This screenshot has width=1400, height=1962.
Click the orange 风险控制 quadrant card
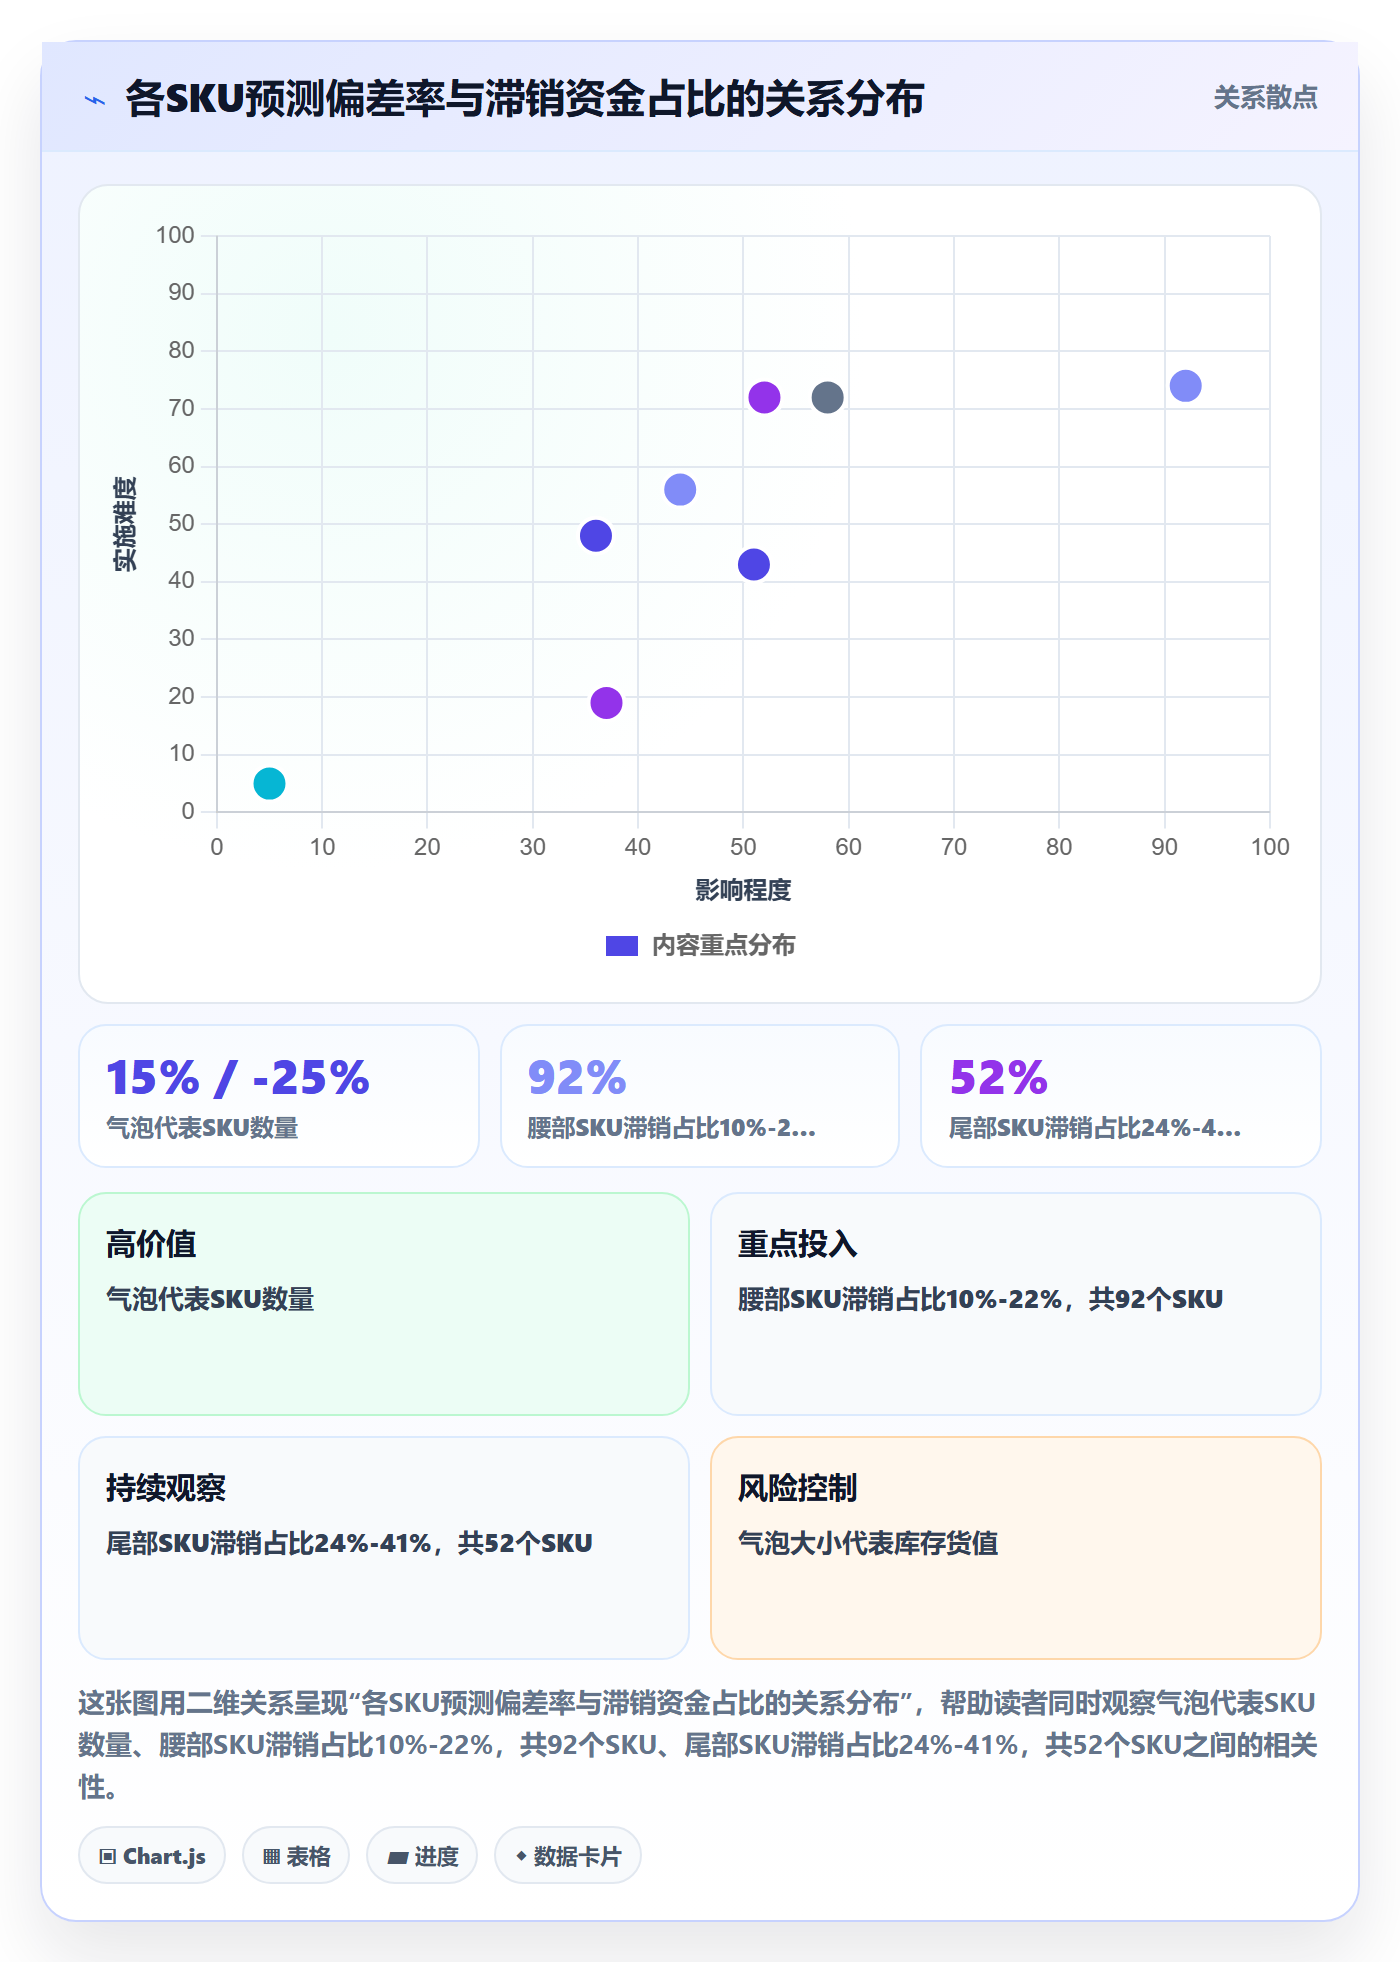1016,1548
